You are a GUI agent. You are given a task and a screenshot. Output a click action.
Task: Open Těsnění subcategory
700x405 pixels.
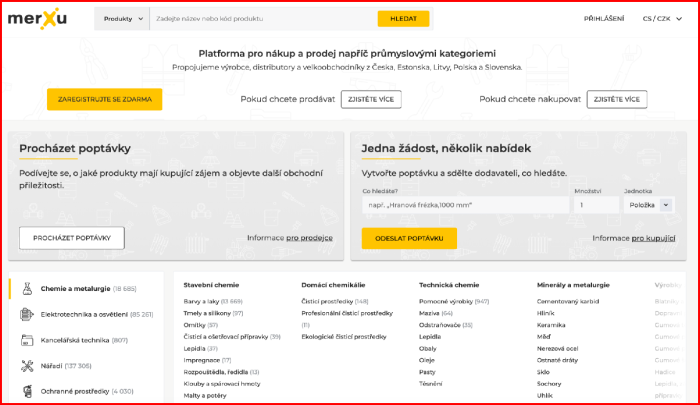(430, 384)
